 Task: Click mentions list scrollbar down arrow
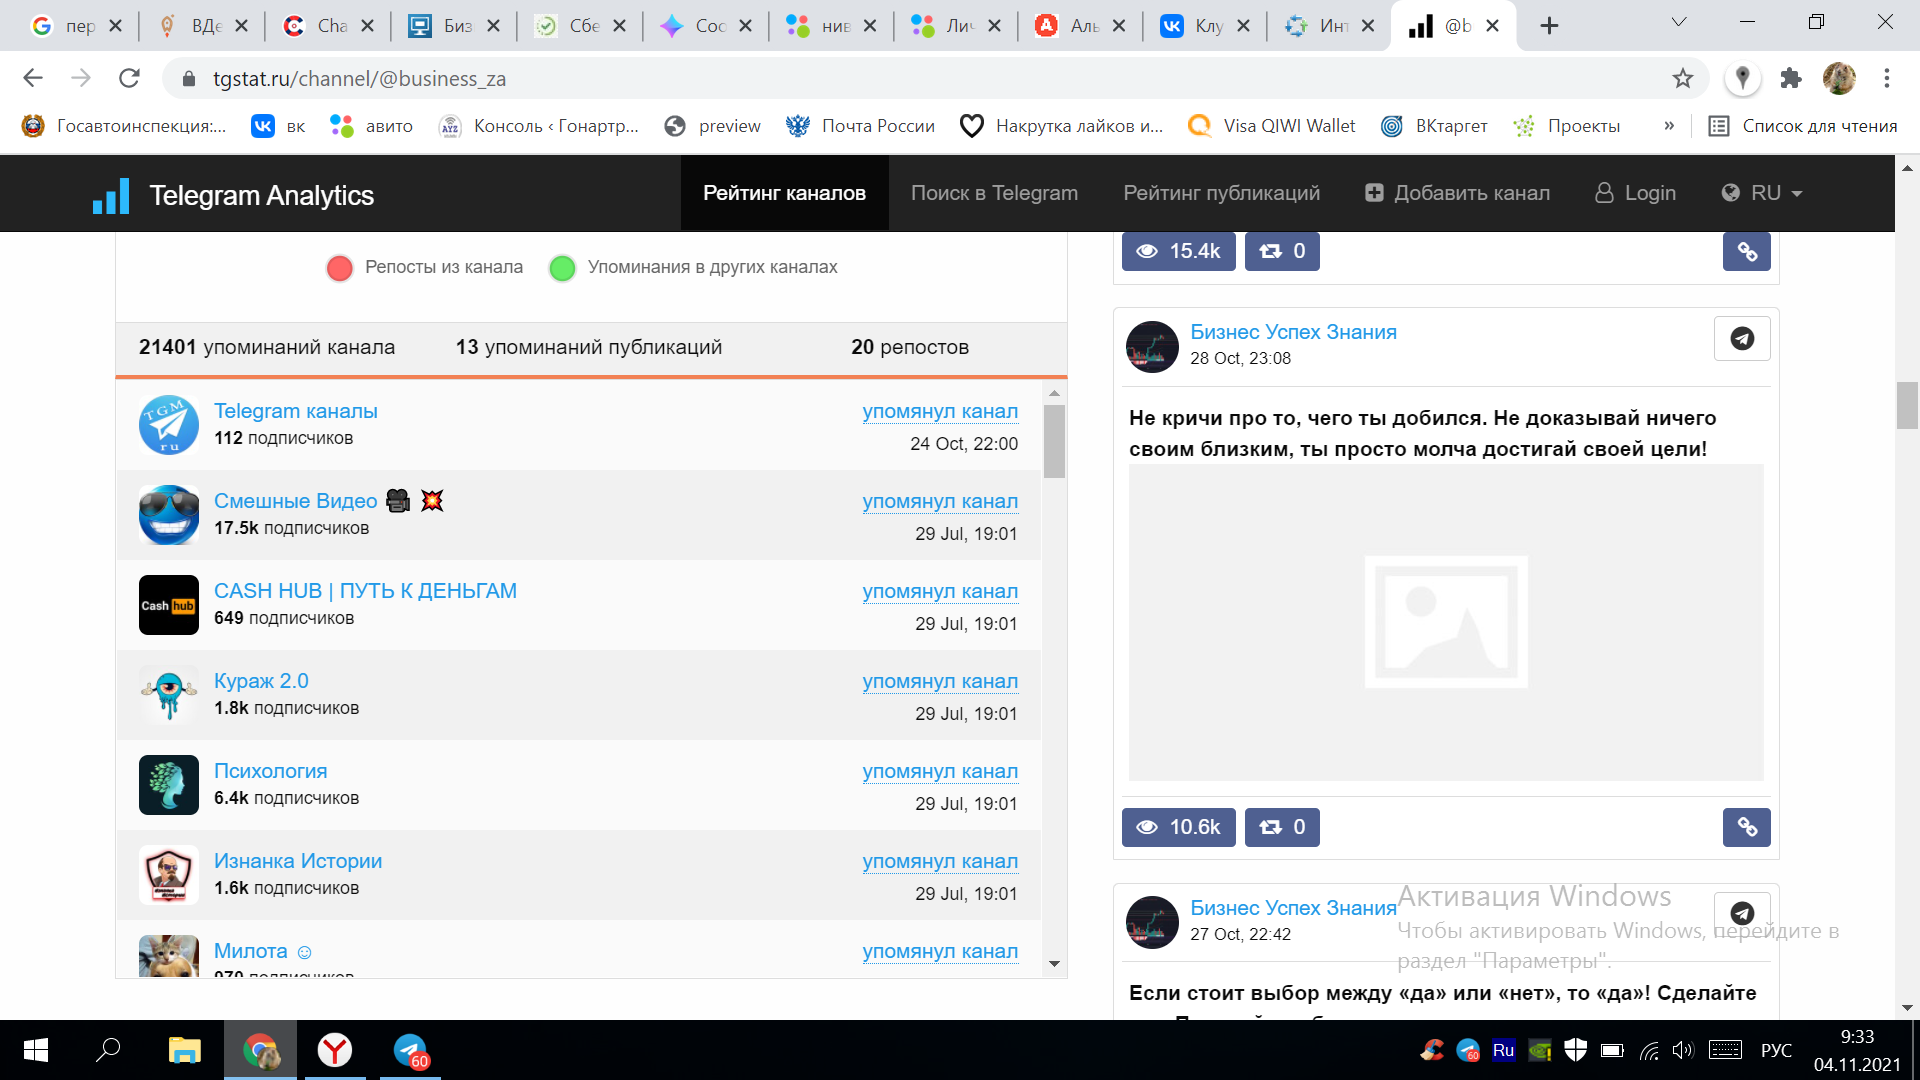pyautogui.click(x=1054, y=964)
